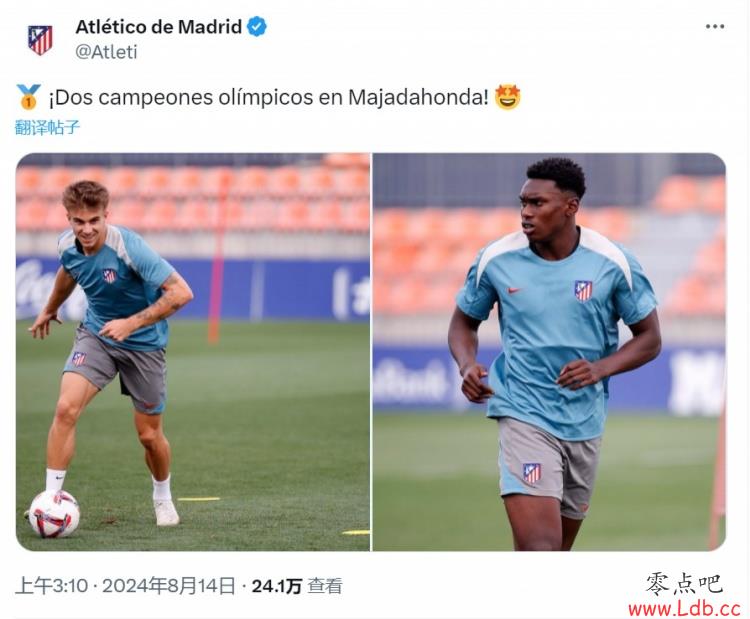The width and height of the screenshot is (750, 619).
Task: Click the soccer ball in left photo
Action: [54, 514]
